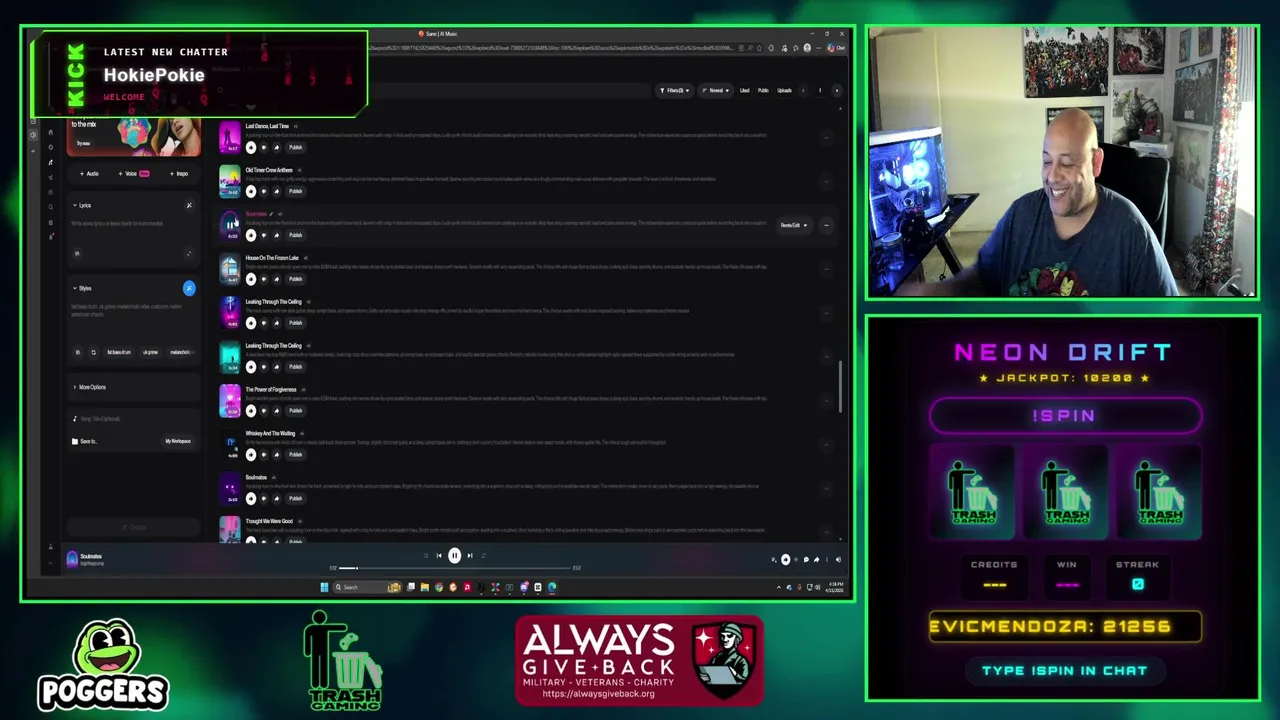Like House On The Frozen Lake
This screenshot has height=720, width=1280.
251,279
